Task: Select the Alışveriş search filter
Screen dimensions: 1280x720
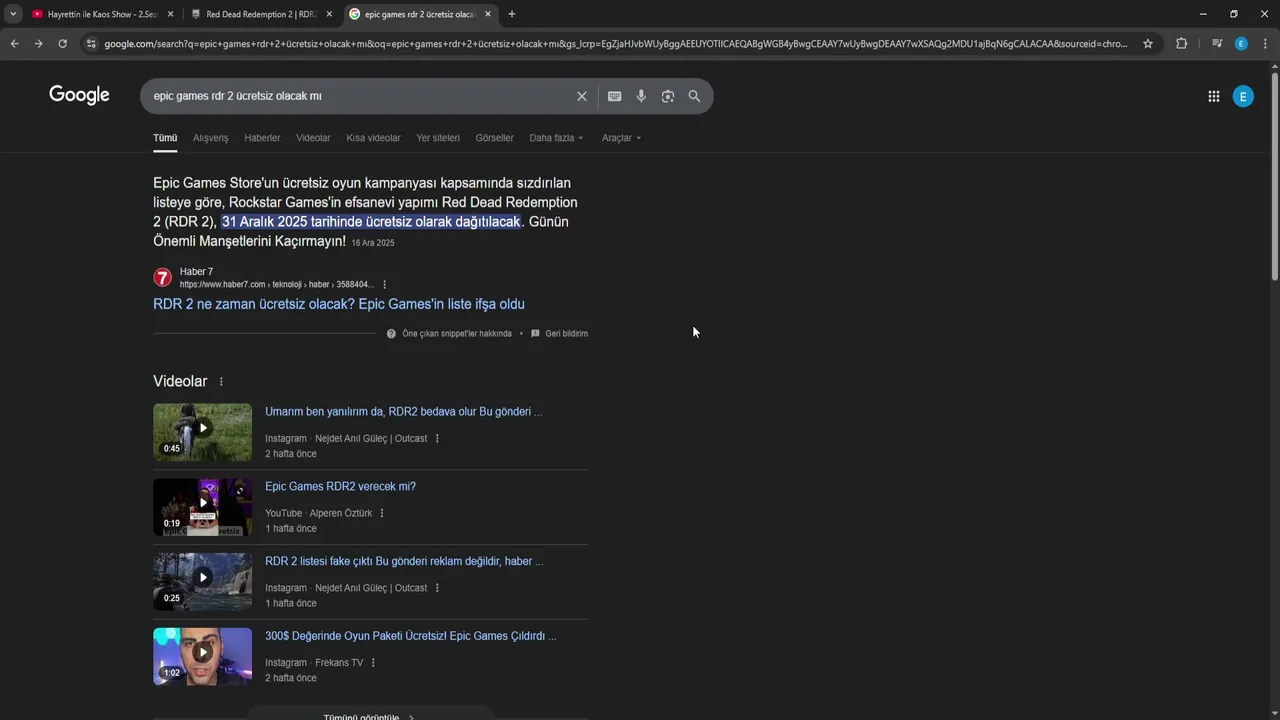Action: click(210, 138)
